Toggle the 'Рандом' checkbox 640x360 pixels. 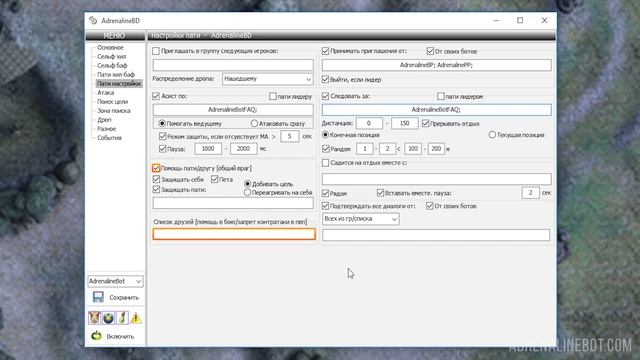click(x=326, y=149)
